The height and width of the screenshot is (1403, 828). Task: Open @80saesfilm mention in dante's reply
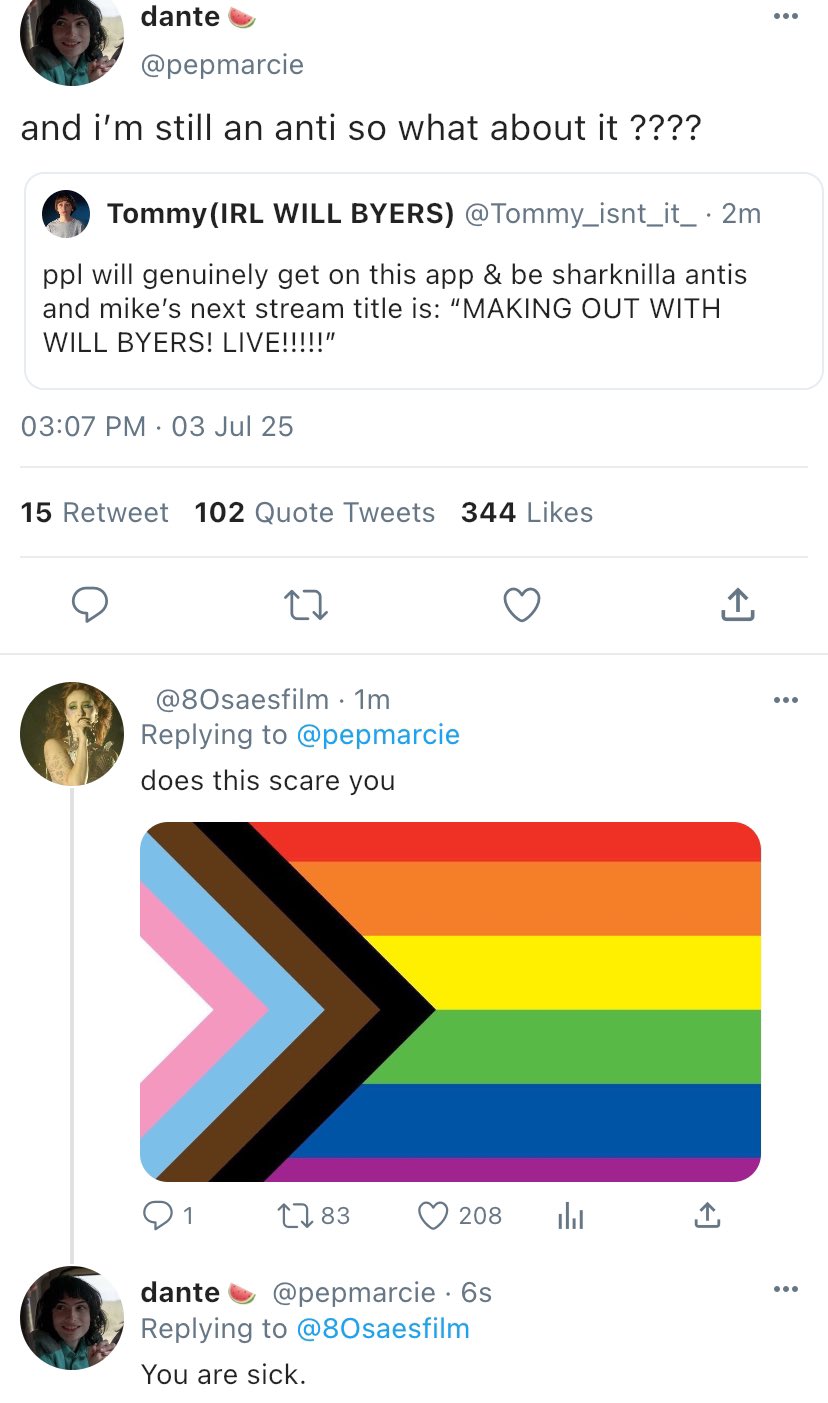pos(383,1329)
